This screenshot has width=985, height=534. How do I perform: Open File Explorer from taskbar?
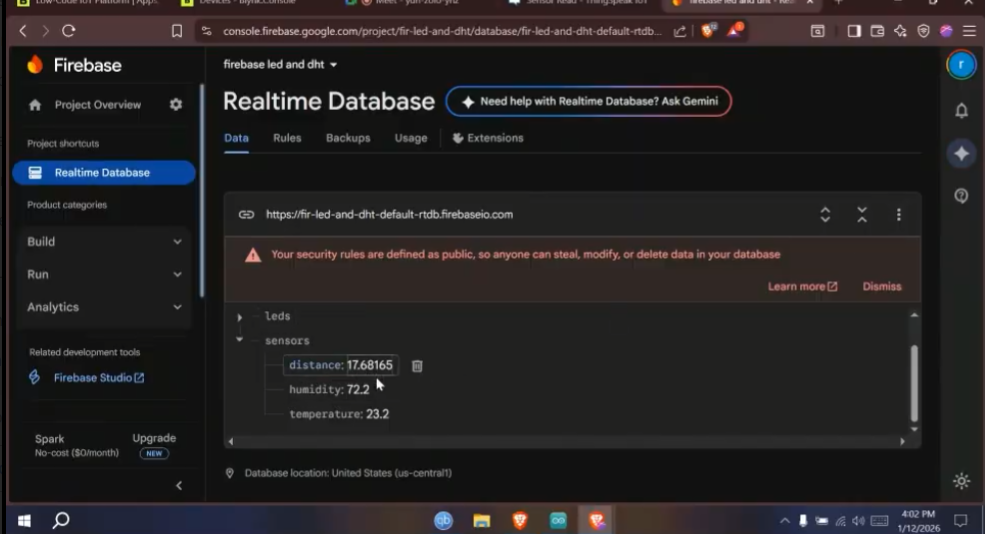point(482,520)
